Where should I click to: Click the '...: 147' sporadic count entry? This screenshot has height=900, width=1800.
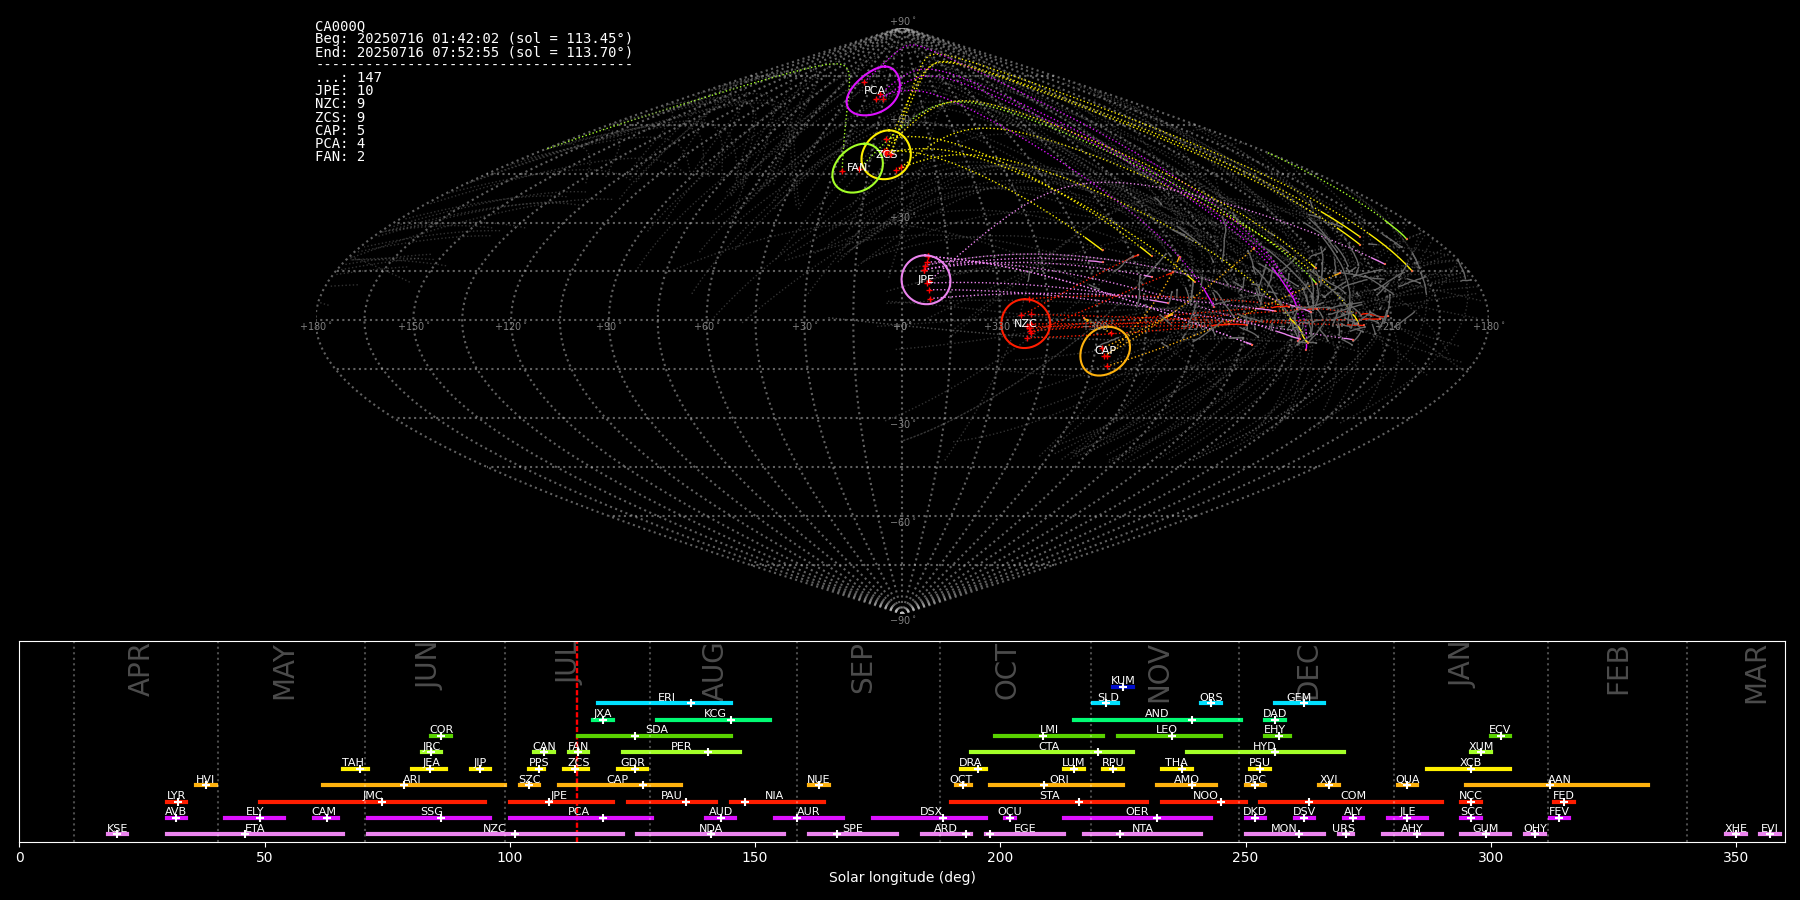(348, 78)
